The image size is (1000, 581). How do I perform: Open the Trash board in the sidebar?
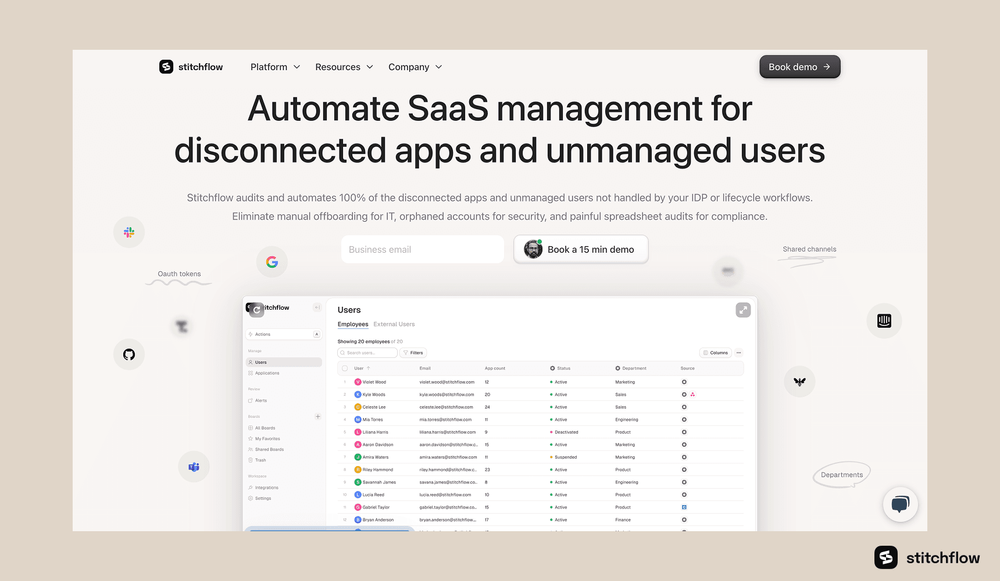coord(260,459)
